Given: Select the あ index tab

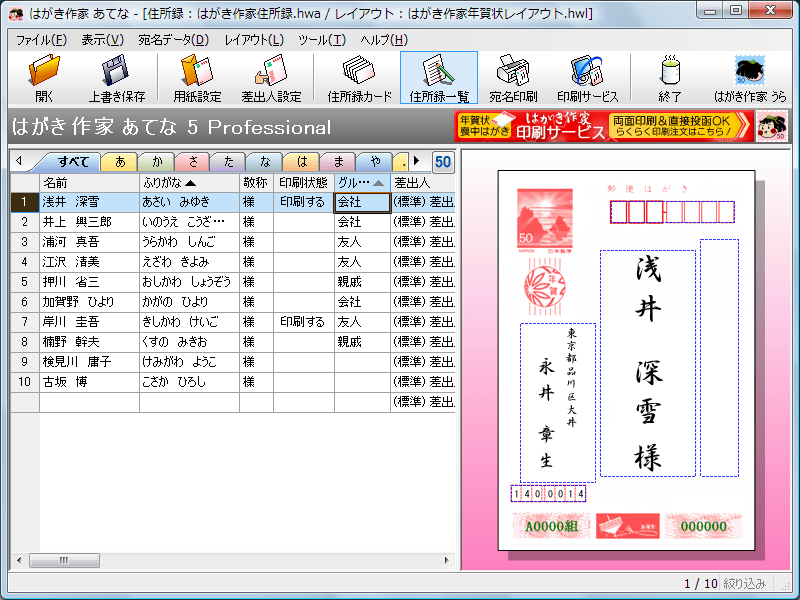Looking at the screenshot, I should 120,162.
